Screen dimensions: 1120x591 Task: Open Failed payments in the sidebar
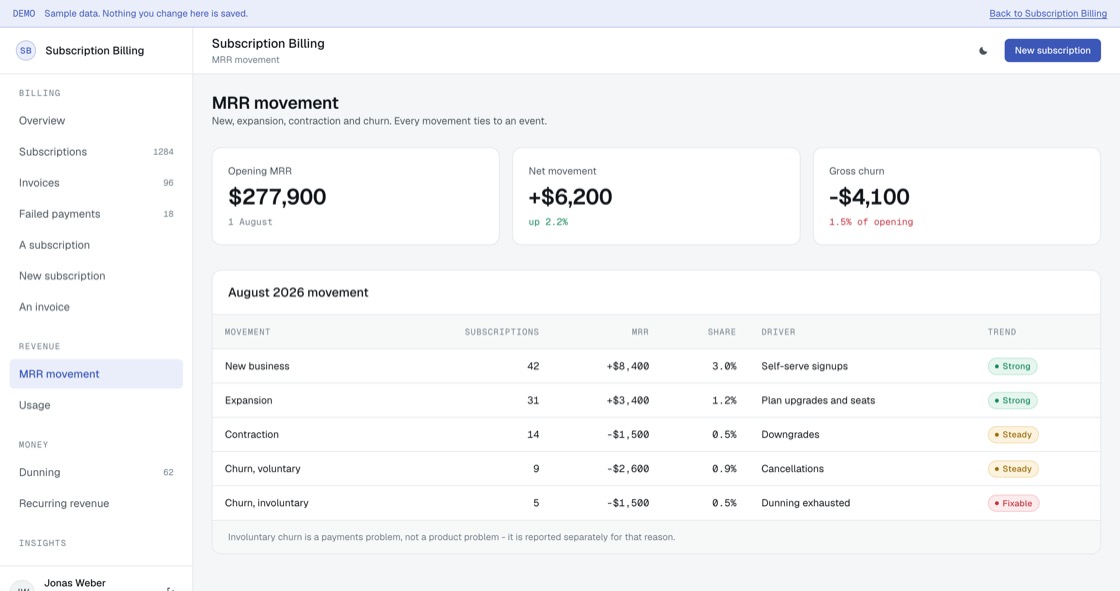tap(96, 214)
